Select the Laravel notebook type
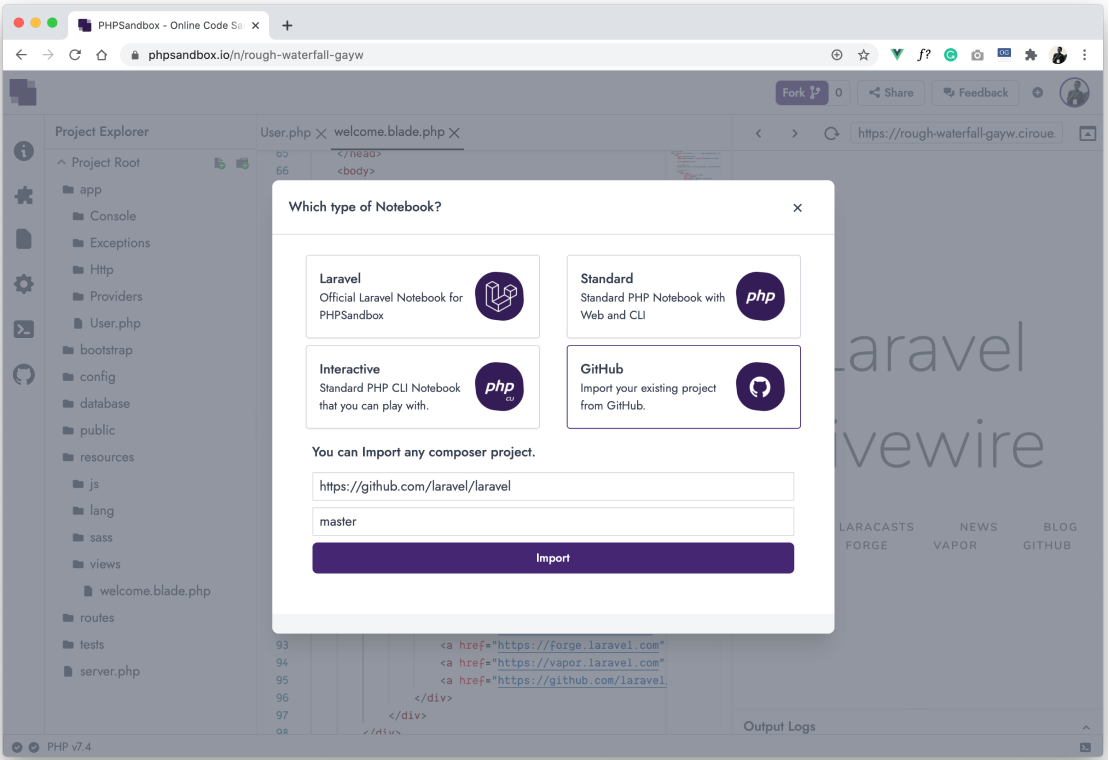Image resolution: width=1109 pixels, height=760 pixels. (423, 296)
